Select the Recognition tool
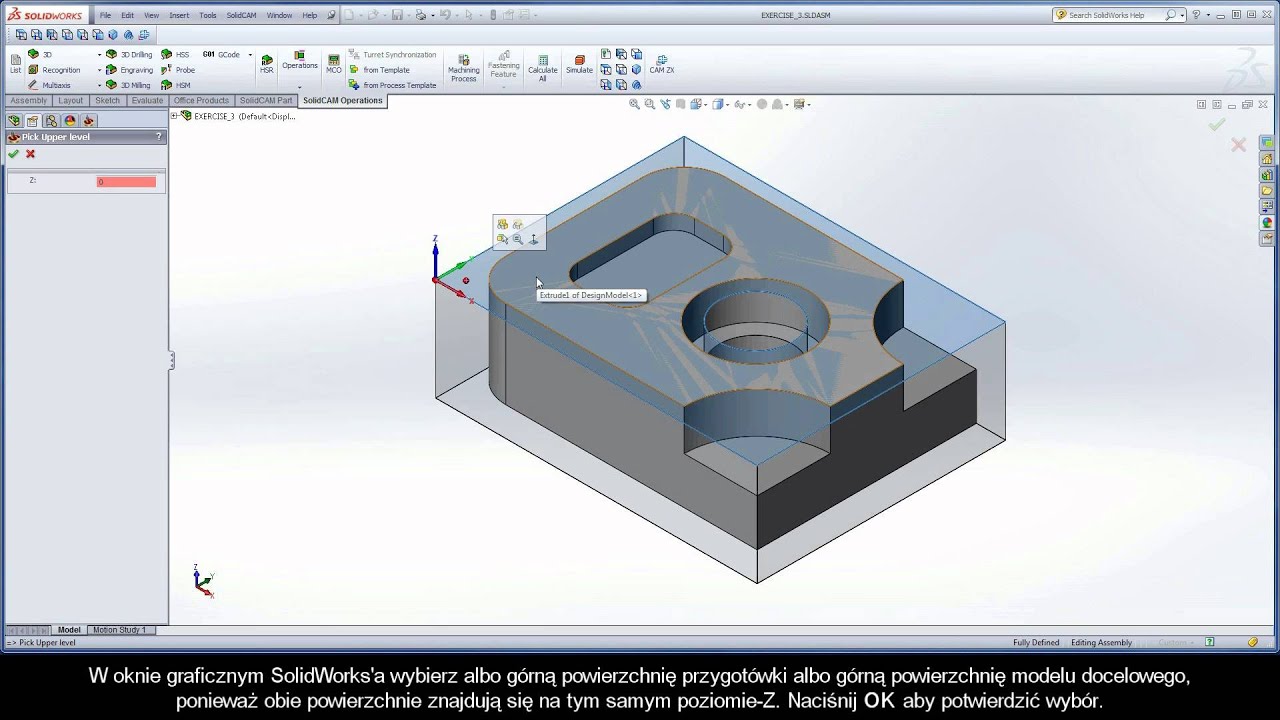1280x720 pixels. [x=54, y=70]
